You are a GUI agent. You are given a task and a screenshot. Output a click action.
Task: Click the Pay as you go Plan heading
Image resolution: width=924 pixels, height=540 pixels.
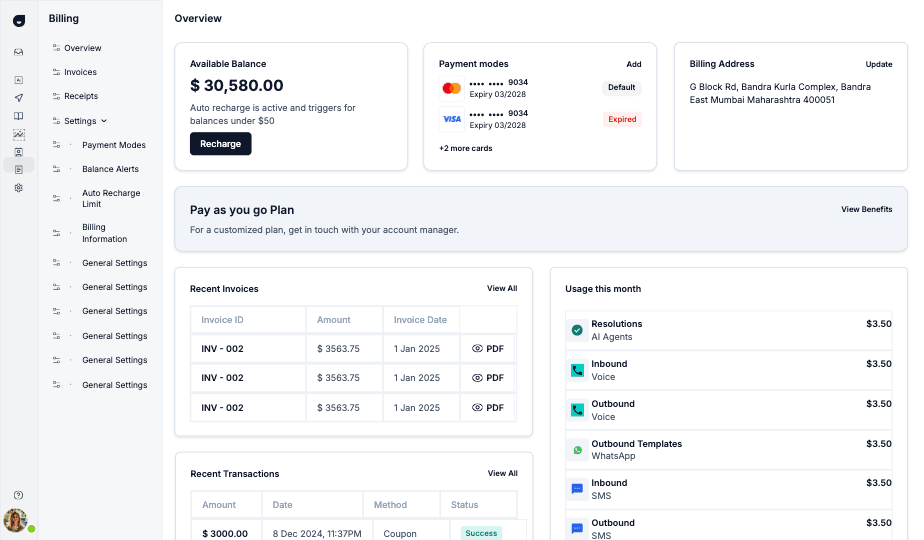242,210
